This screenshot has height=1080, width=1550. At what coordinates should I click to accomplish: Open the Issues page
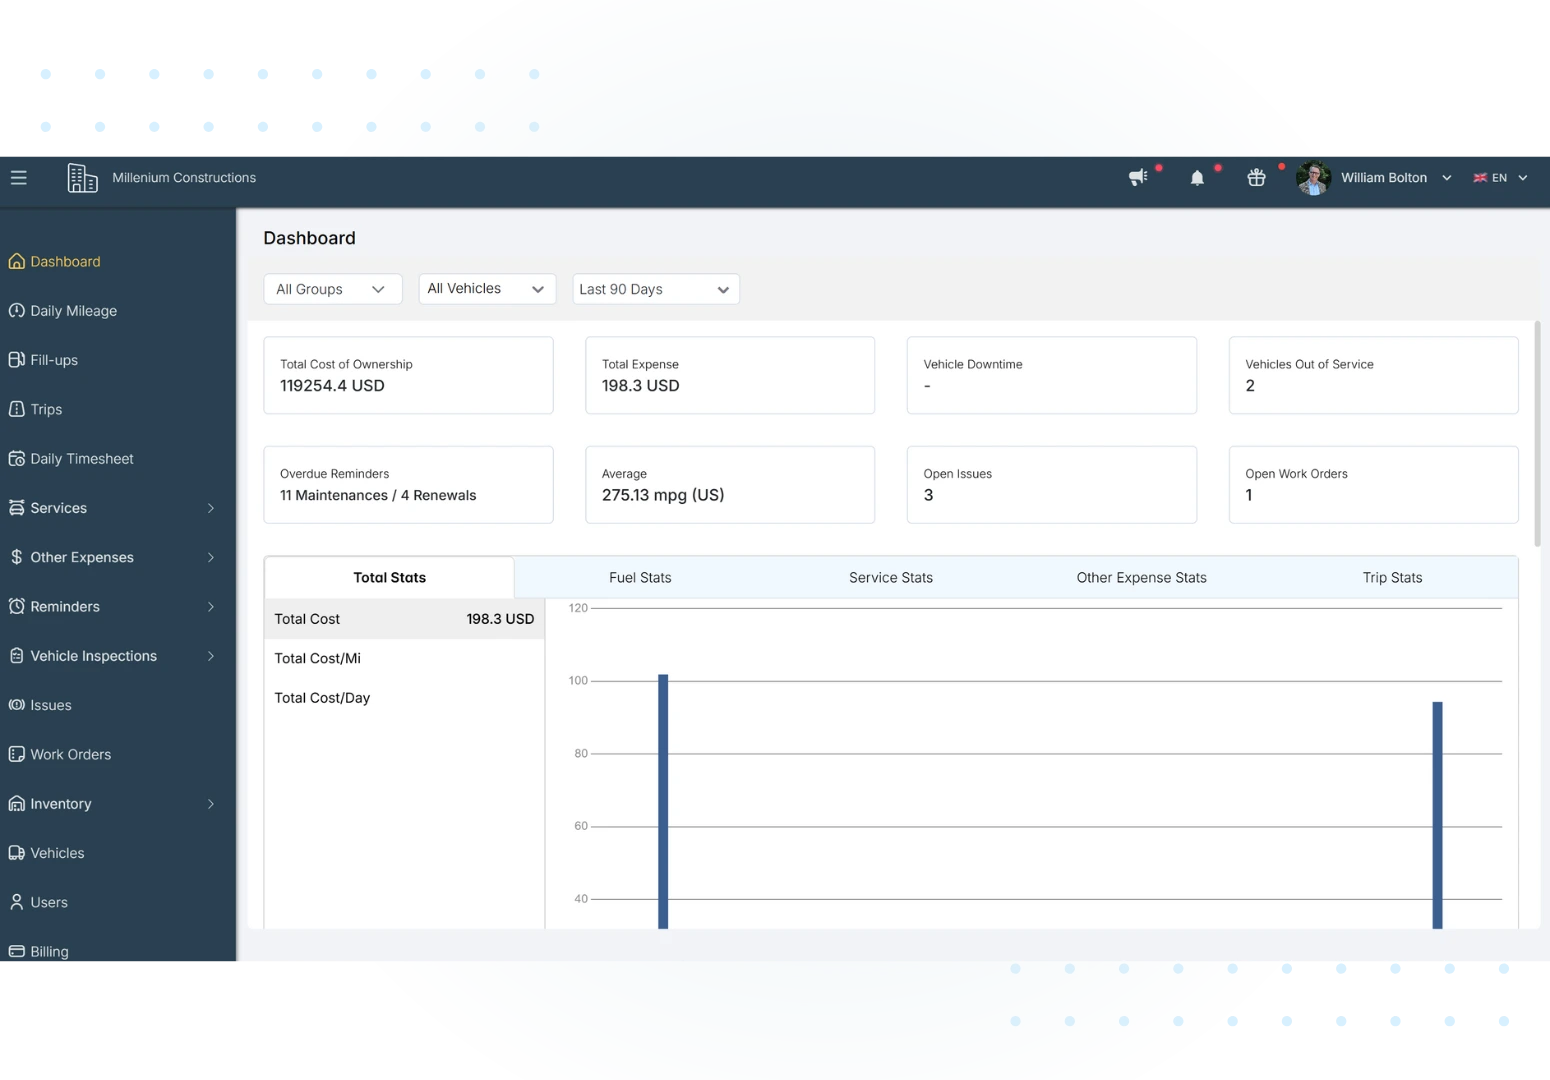[x=51, y=704]
